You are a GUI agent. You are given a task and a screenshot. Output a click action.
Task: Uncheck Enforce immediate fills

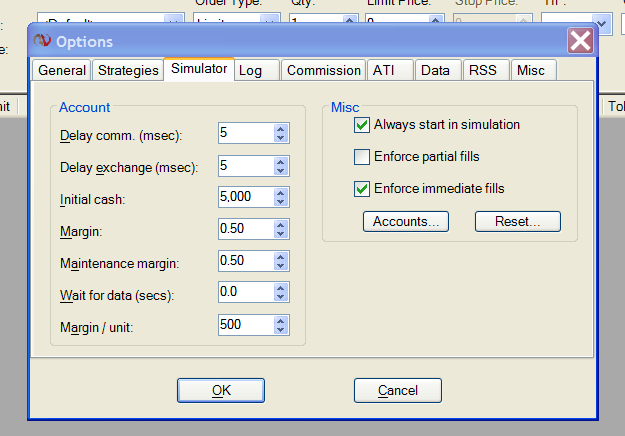362,189
